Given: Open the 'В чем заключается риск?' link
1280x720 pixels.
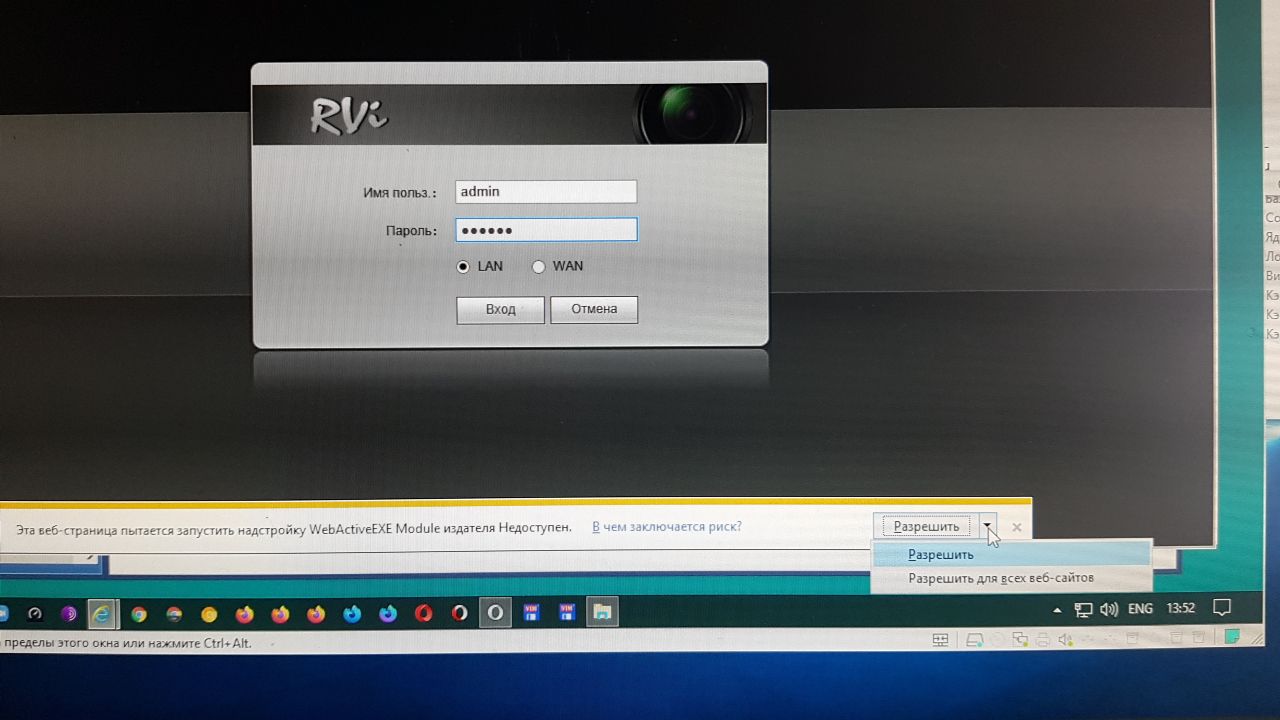Looking at the screenshot, I should pyautogui.click(x=667, y=527).
